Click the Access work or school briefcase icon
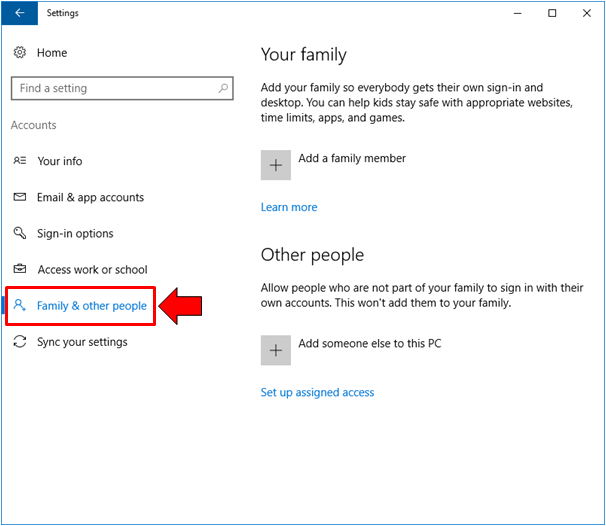The width and height of the screenshot is (606, 526). (x=19, y=269)
